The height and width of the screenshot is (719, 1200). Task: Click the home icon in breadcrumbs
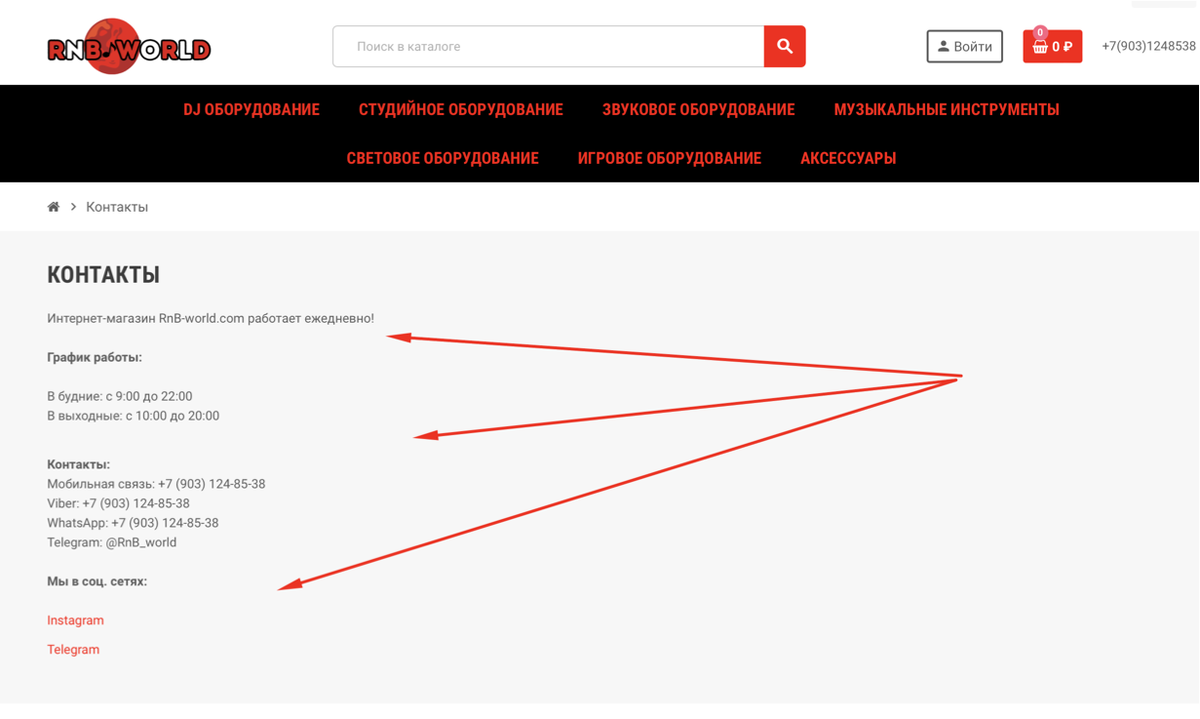tap(54, 207)
